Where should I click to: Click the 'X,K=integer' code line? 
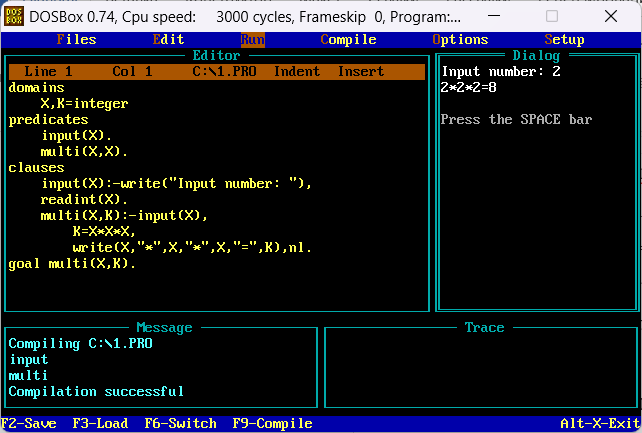pyautogui.click(x=84, y=104)
